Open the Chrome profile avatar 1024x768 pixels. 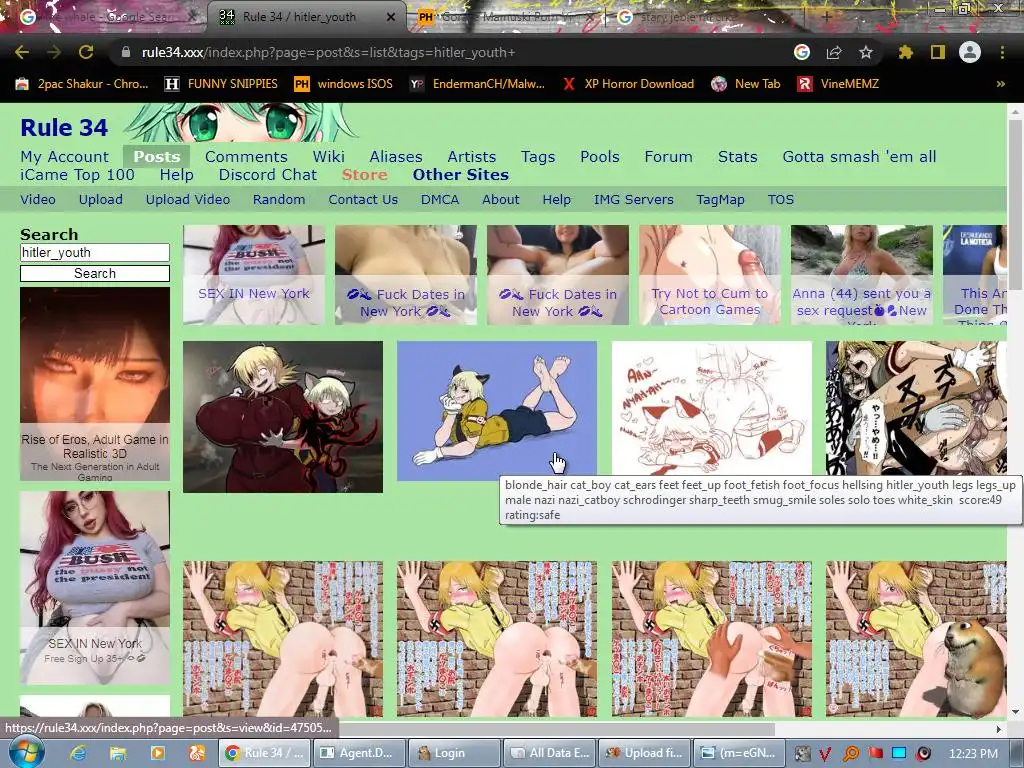point(970,52)
